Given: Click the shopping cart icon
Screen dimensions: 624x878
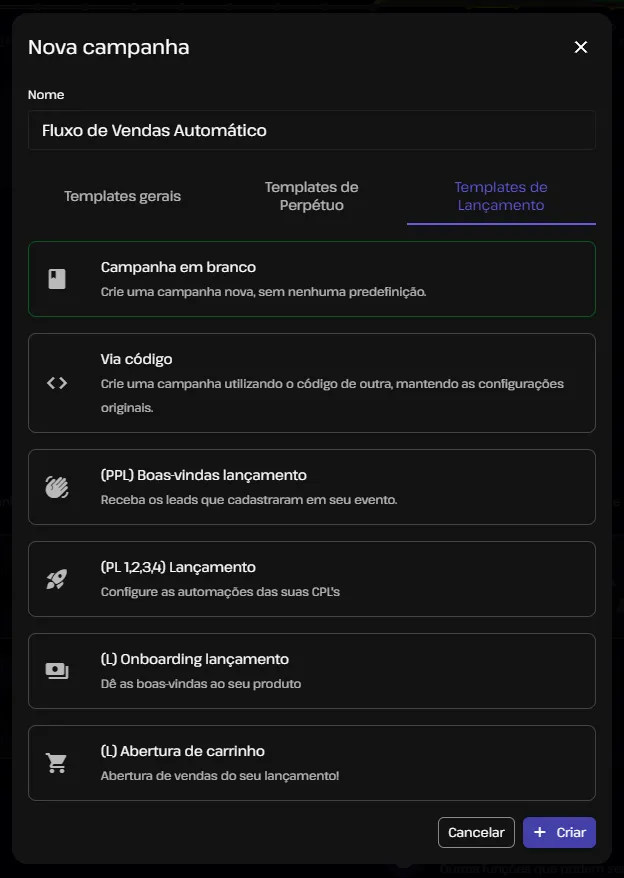Looking at the screenshot, I should 57,763.
